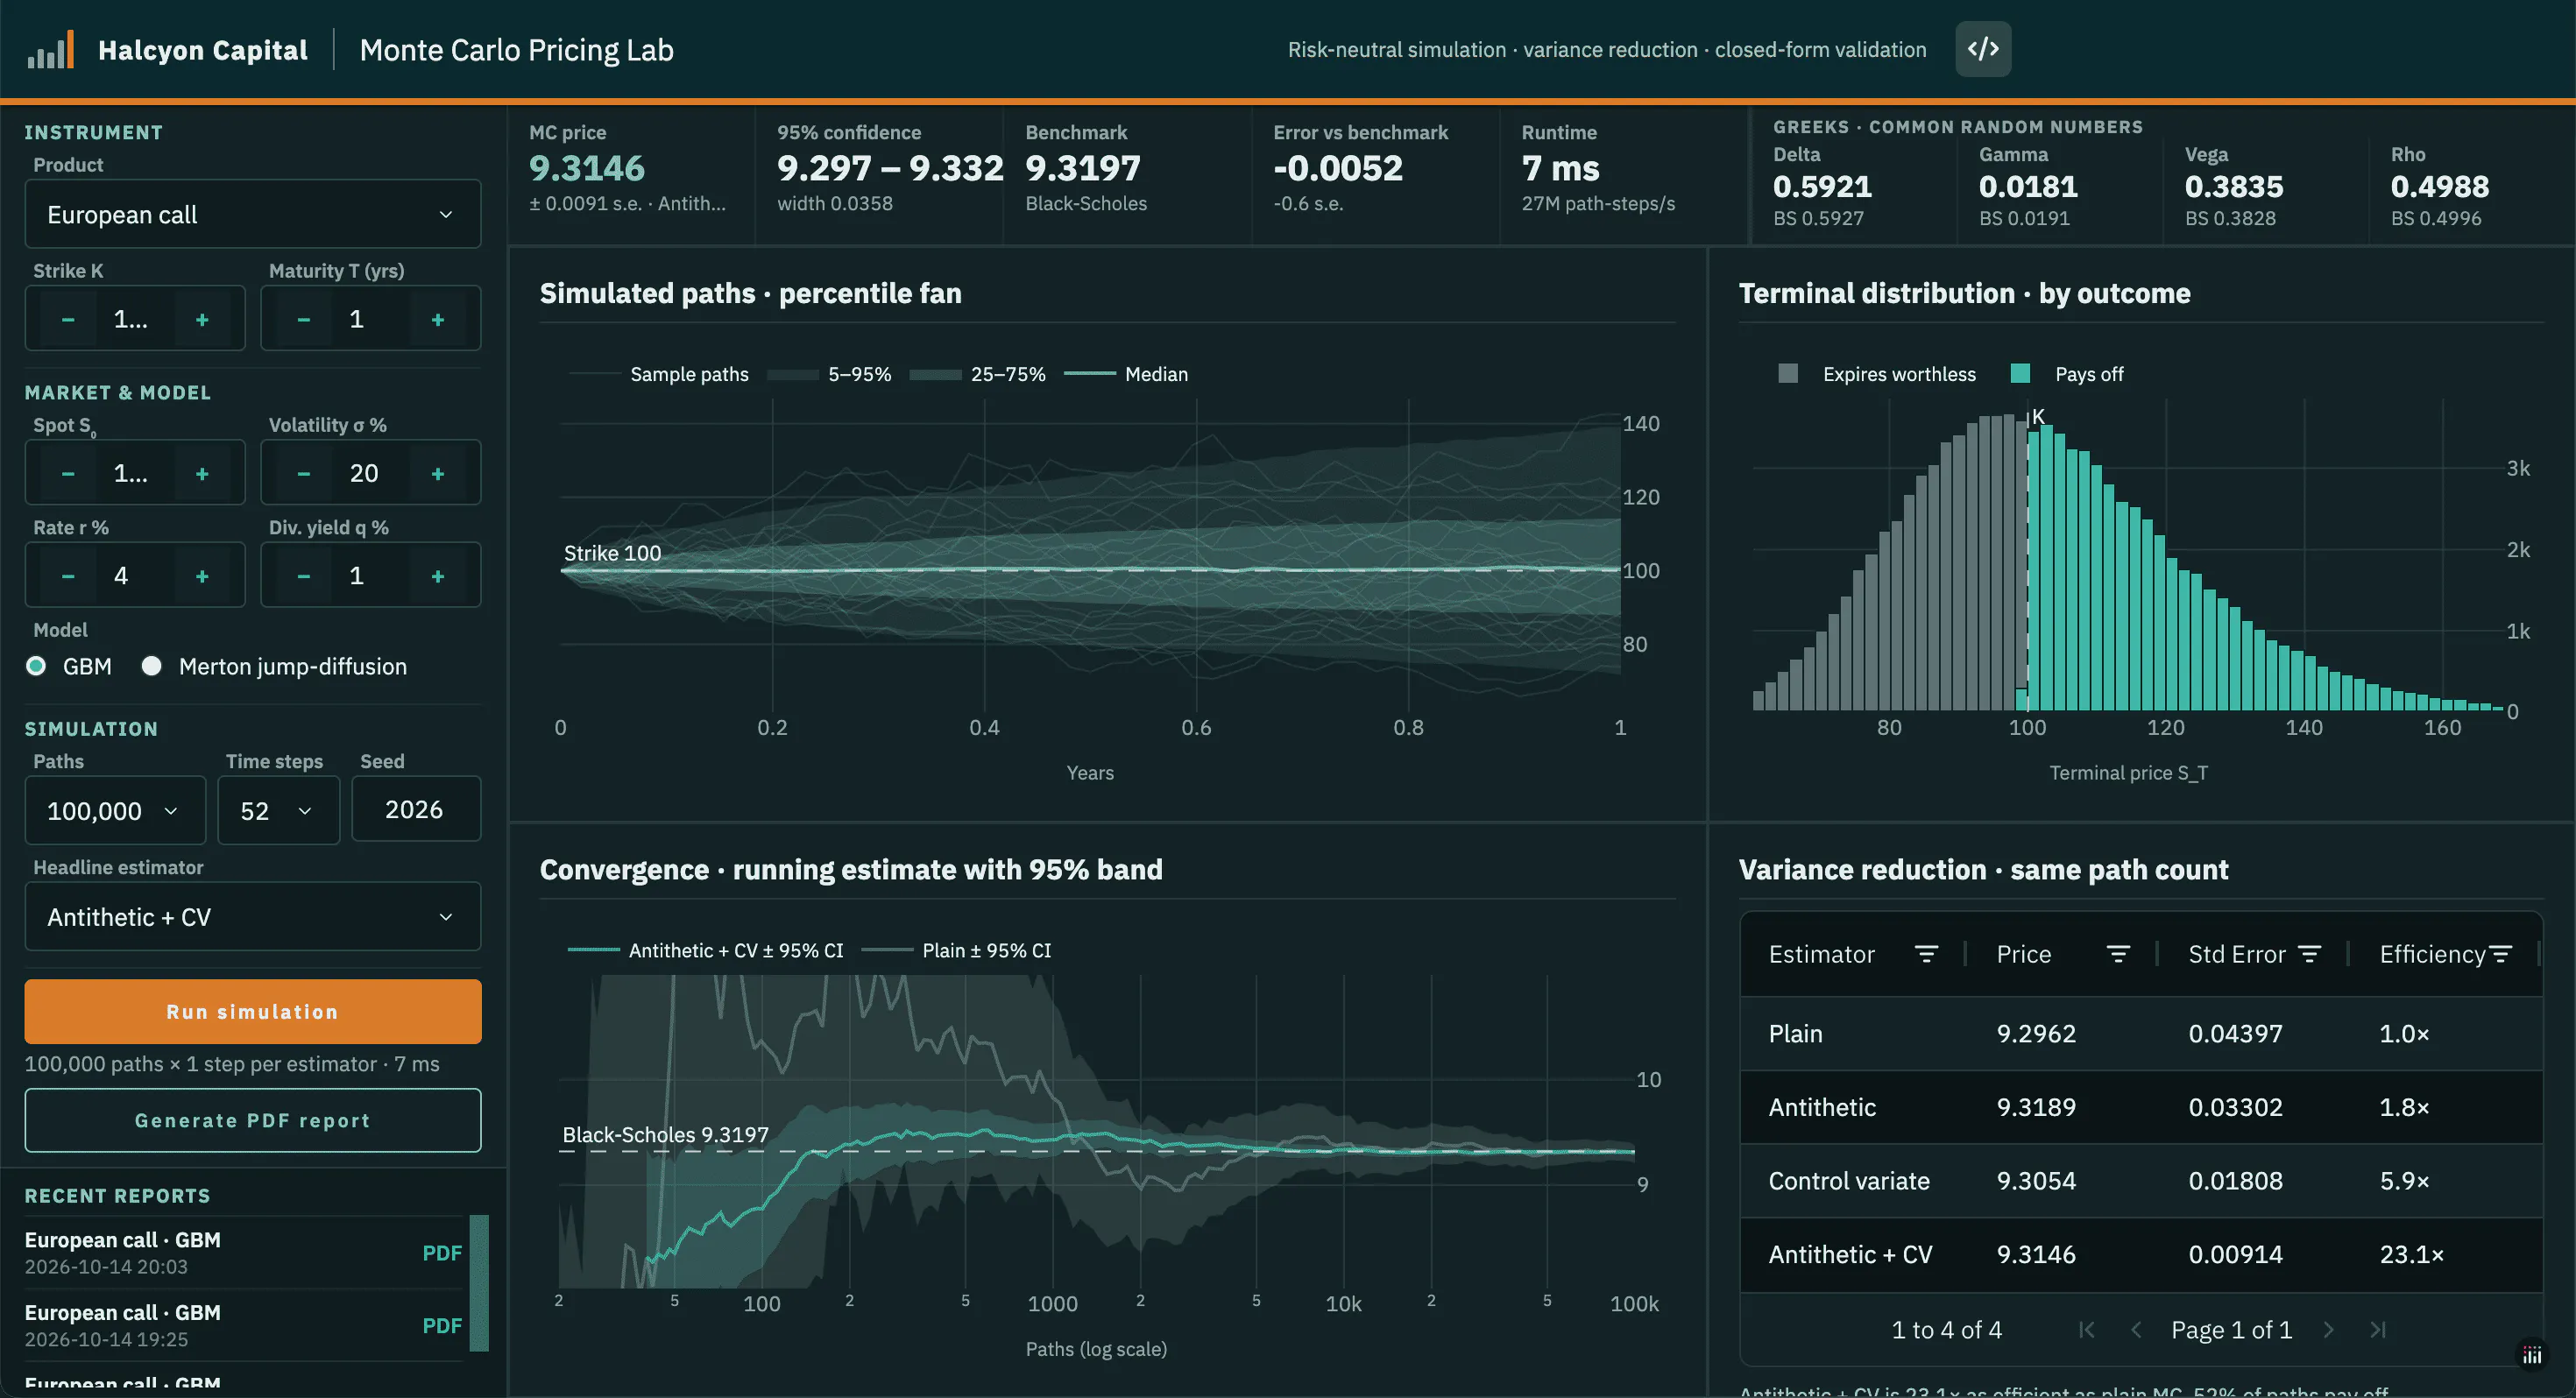Increase Rate r % with plus

click(202, 576)
